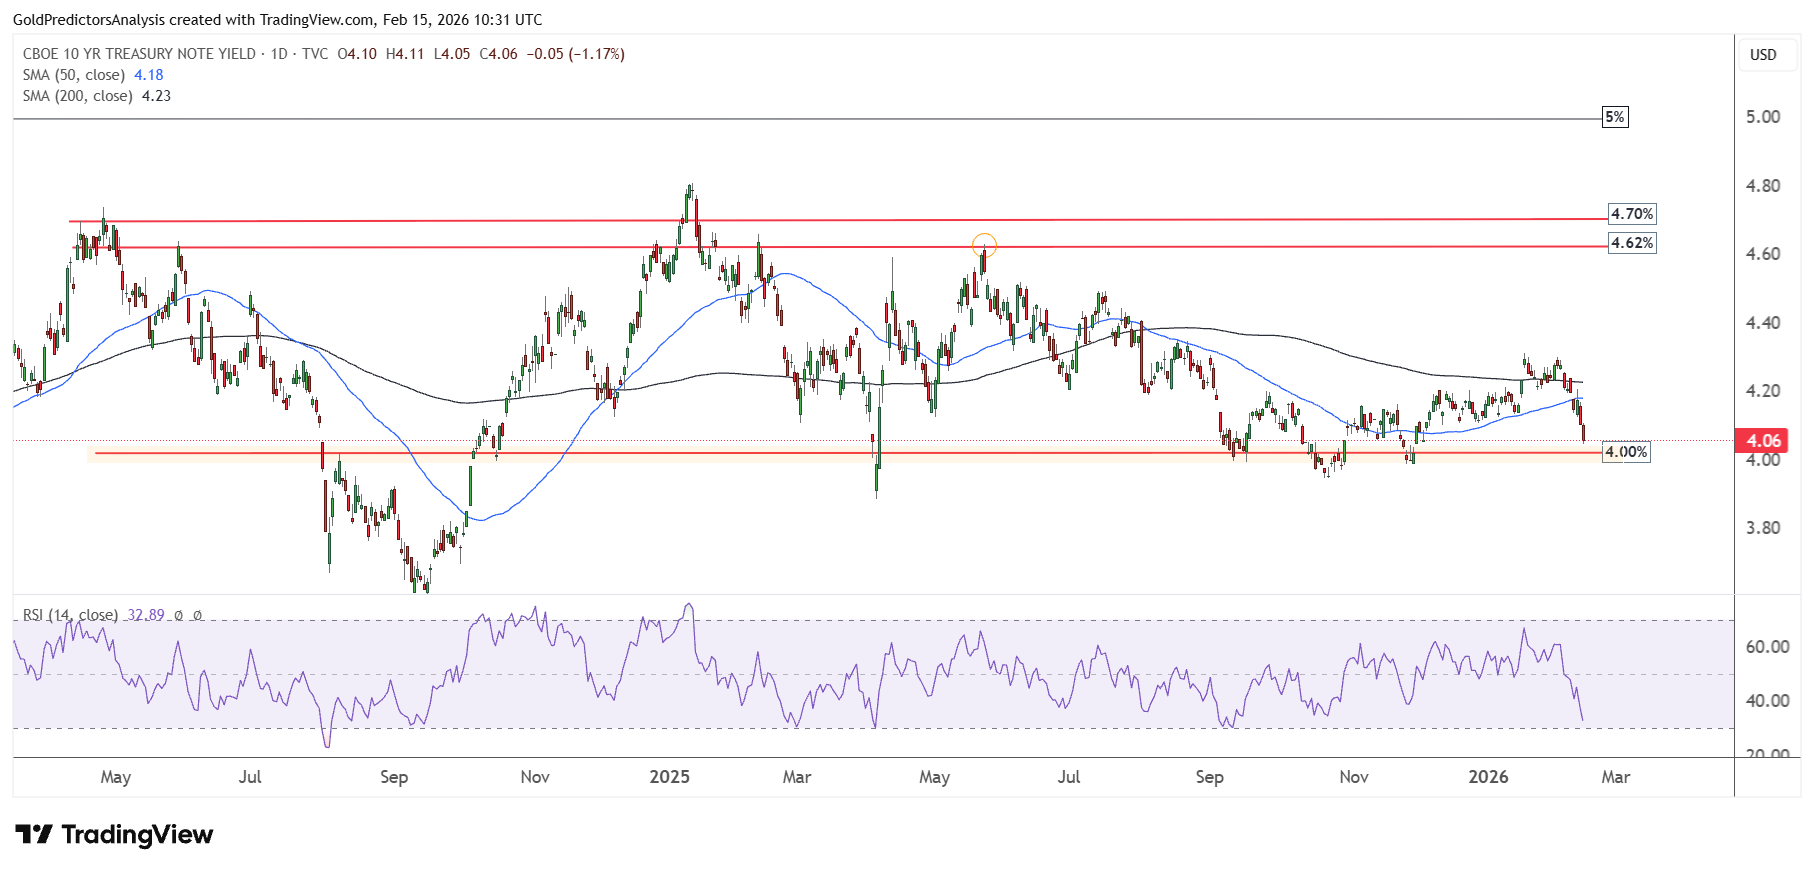Click the 4.20 price axis label
The width and height of the screenshot is (1814, 872).
point(1763,391)
